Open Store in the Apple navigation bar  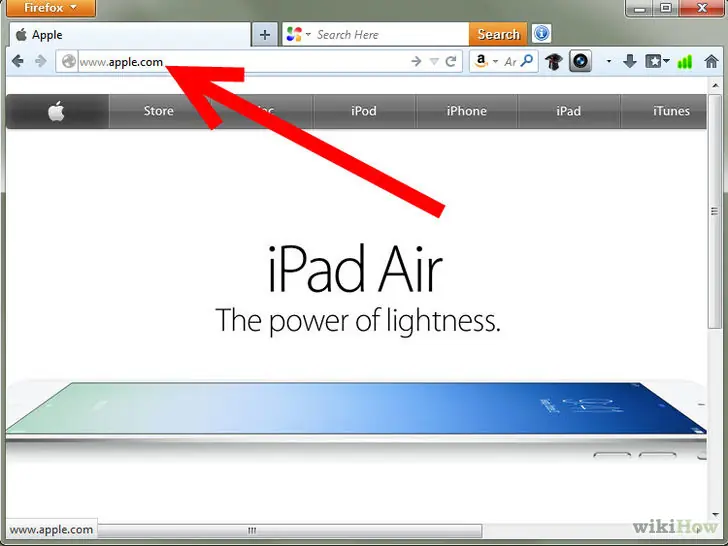[158, 111]
